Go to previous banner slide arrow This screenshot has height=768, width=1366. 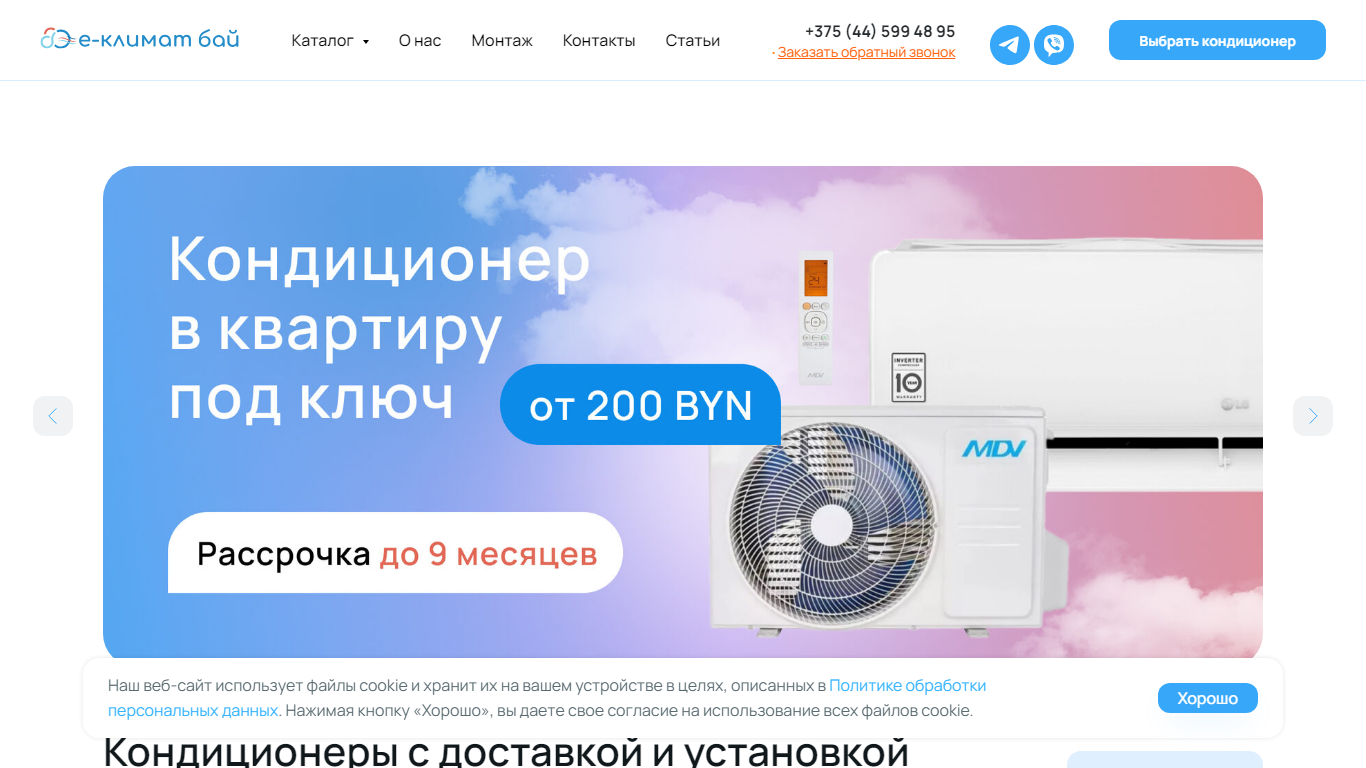(53, 416)
